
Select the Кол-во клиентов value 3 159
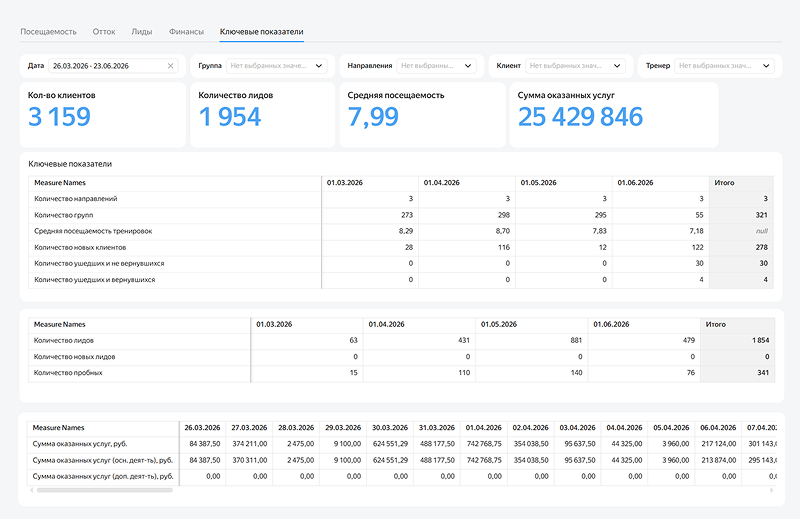pos(60,117)
